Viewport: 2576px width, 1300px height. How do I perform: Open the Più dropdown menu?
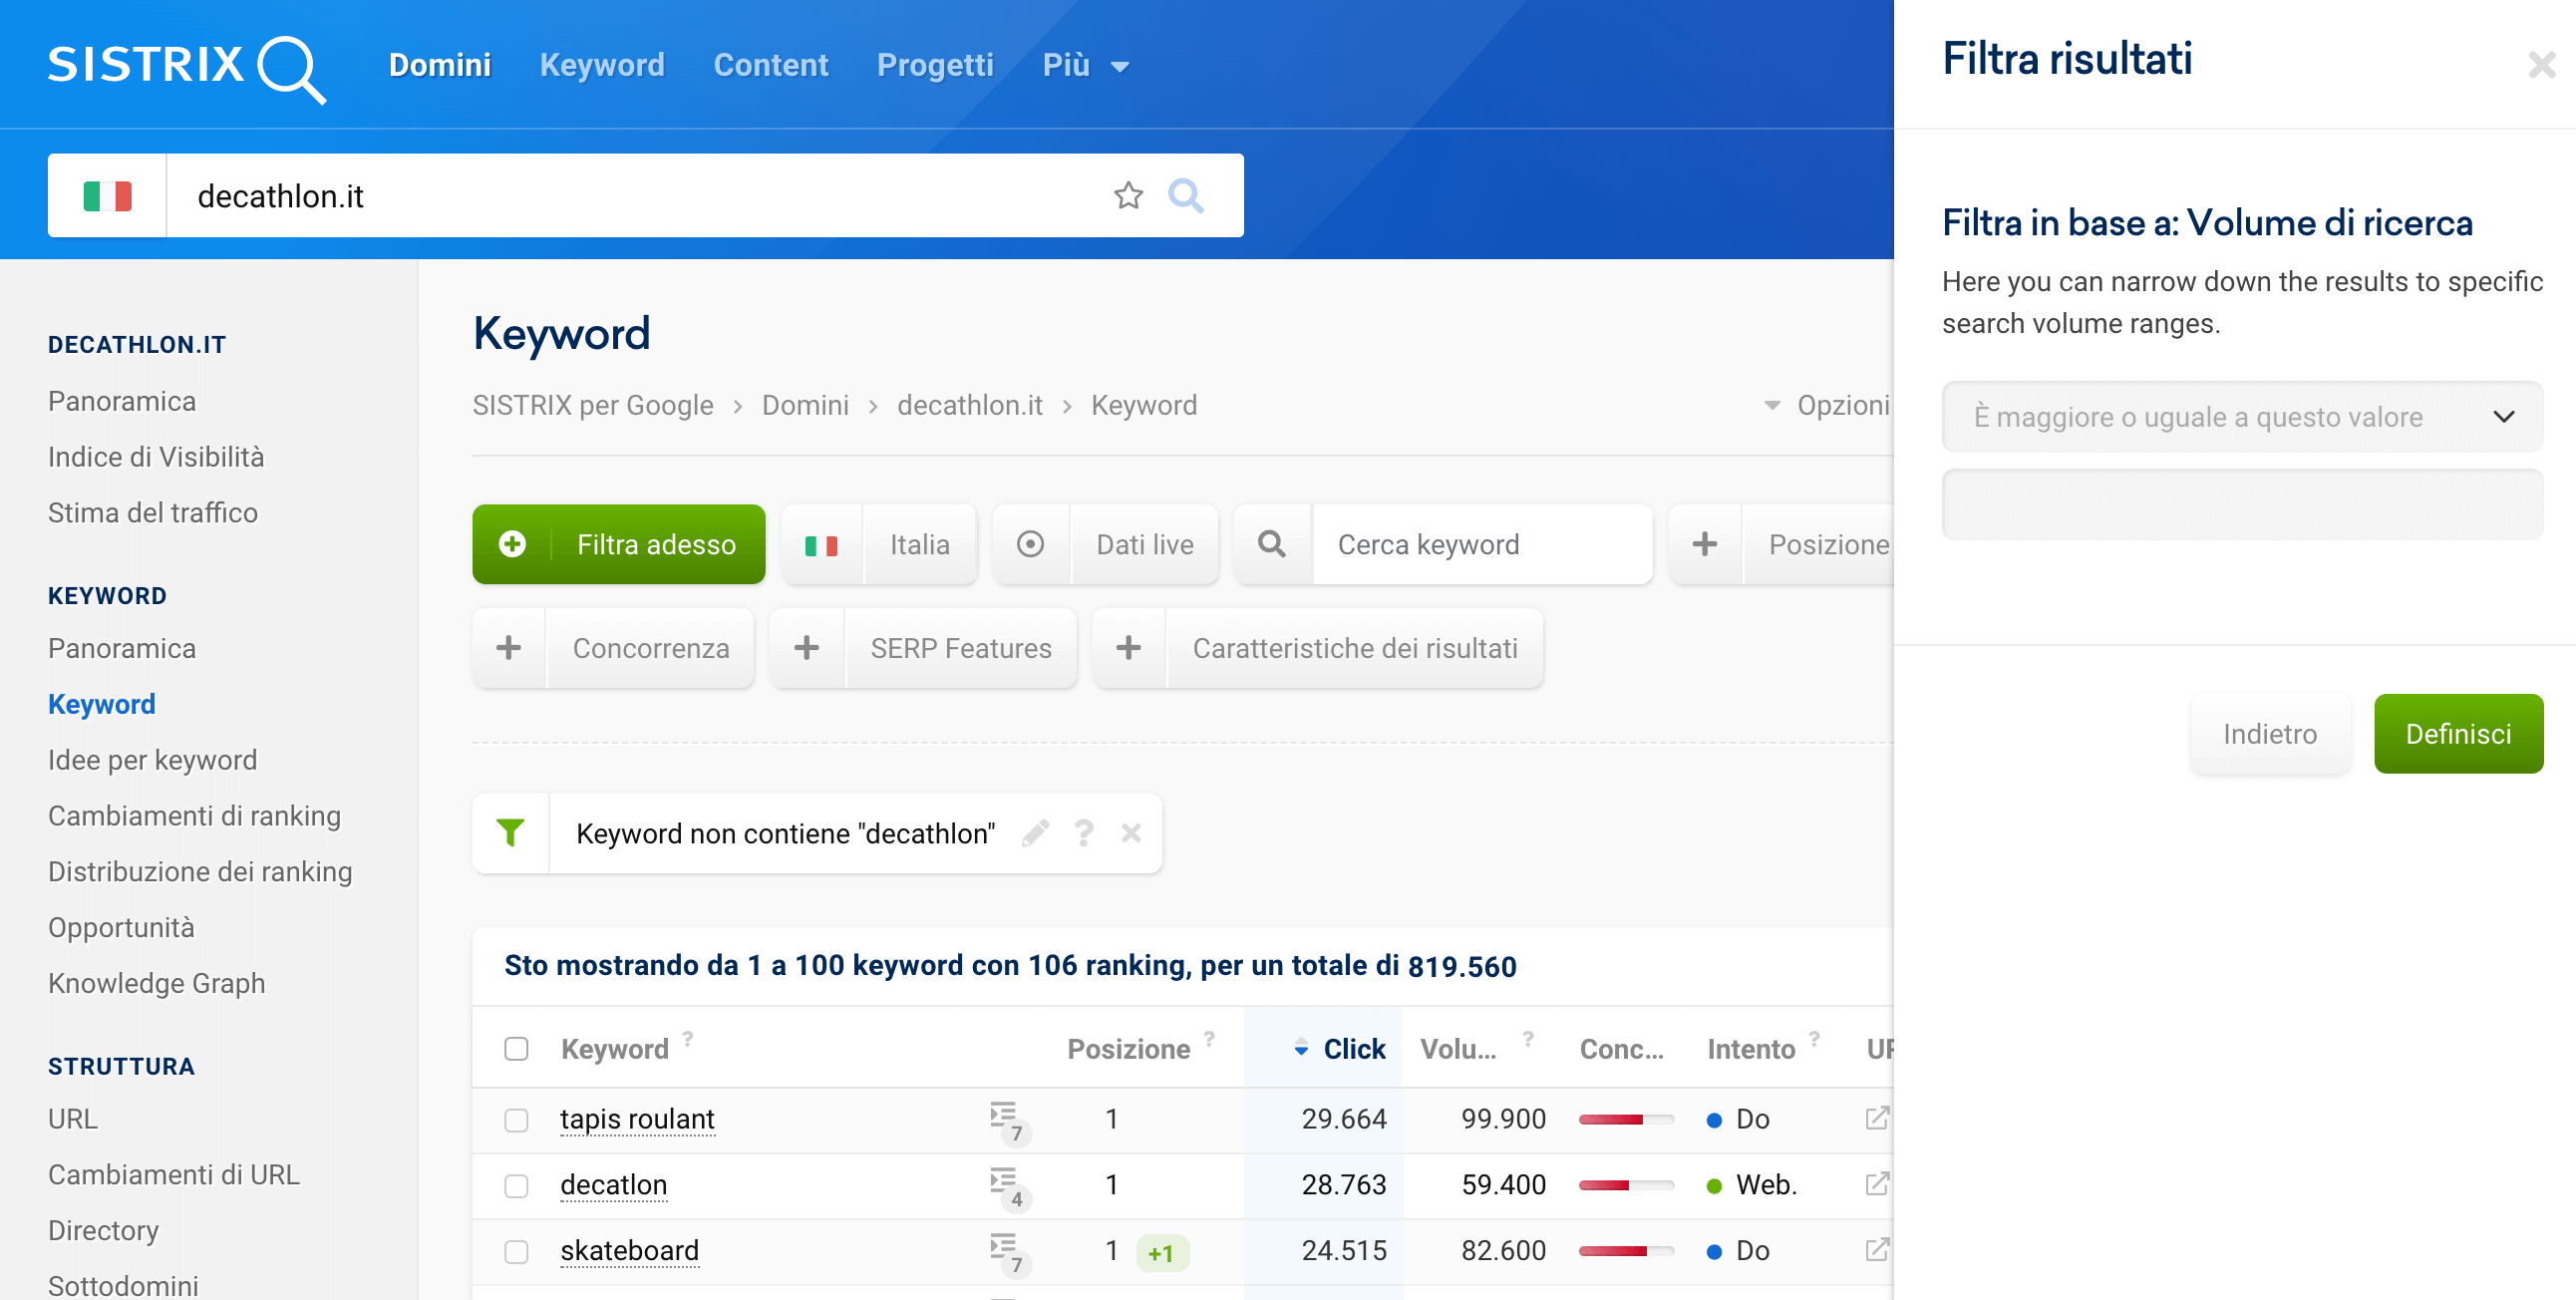click(x=1085, y=66)
